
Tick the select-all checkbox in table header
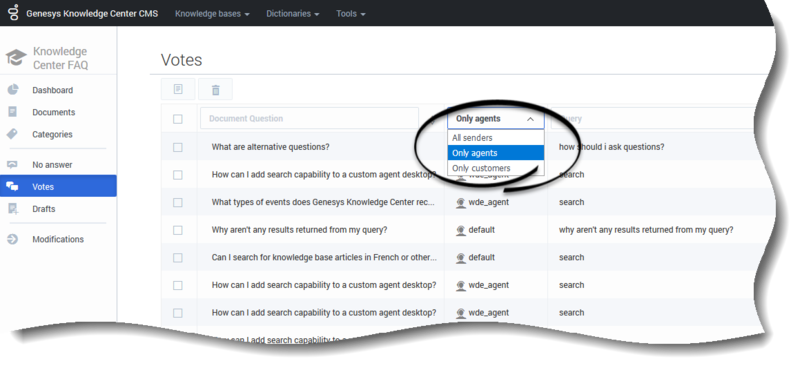[178, 119]
